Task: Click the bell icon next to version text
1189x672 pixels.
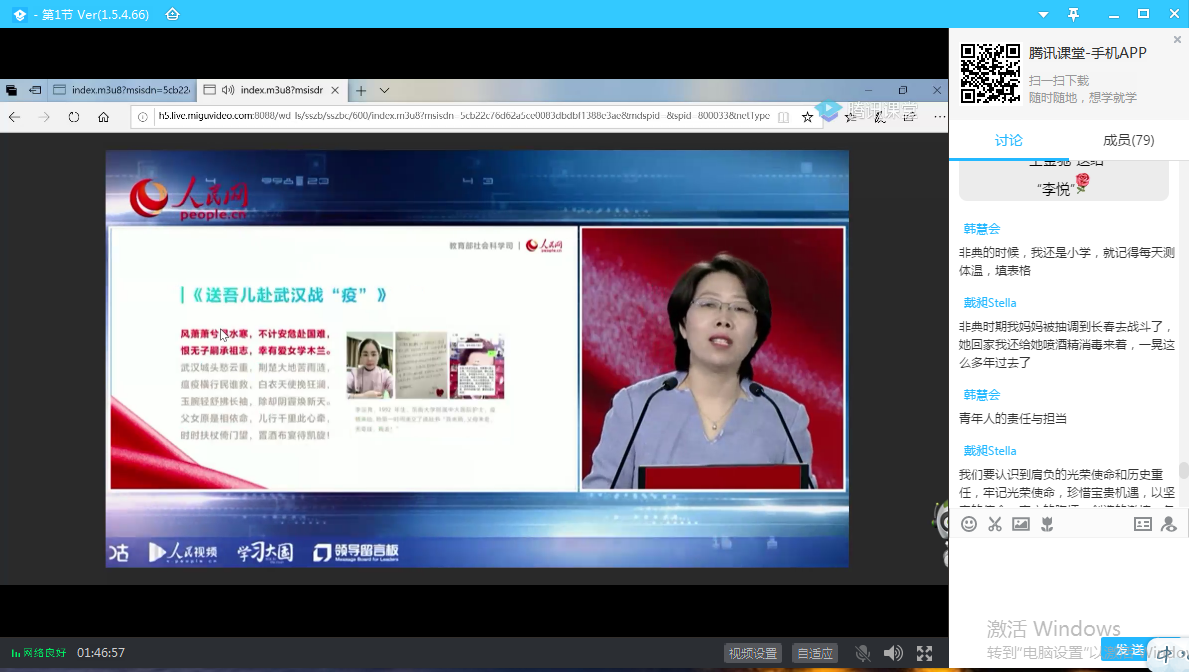Action: click(173, 14)
